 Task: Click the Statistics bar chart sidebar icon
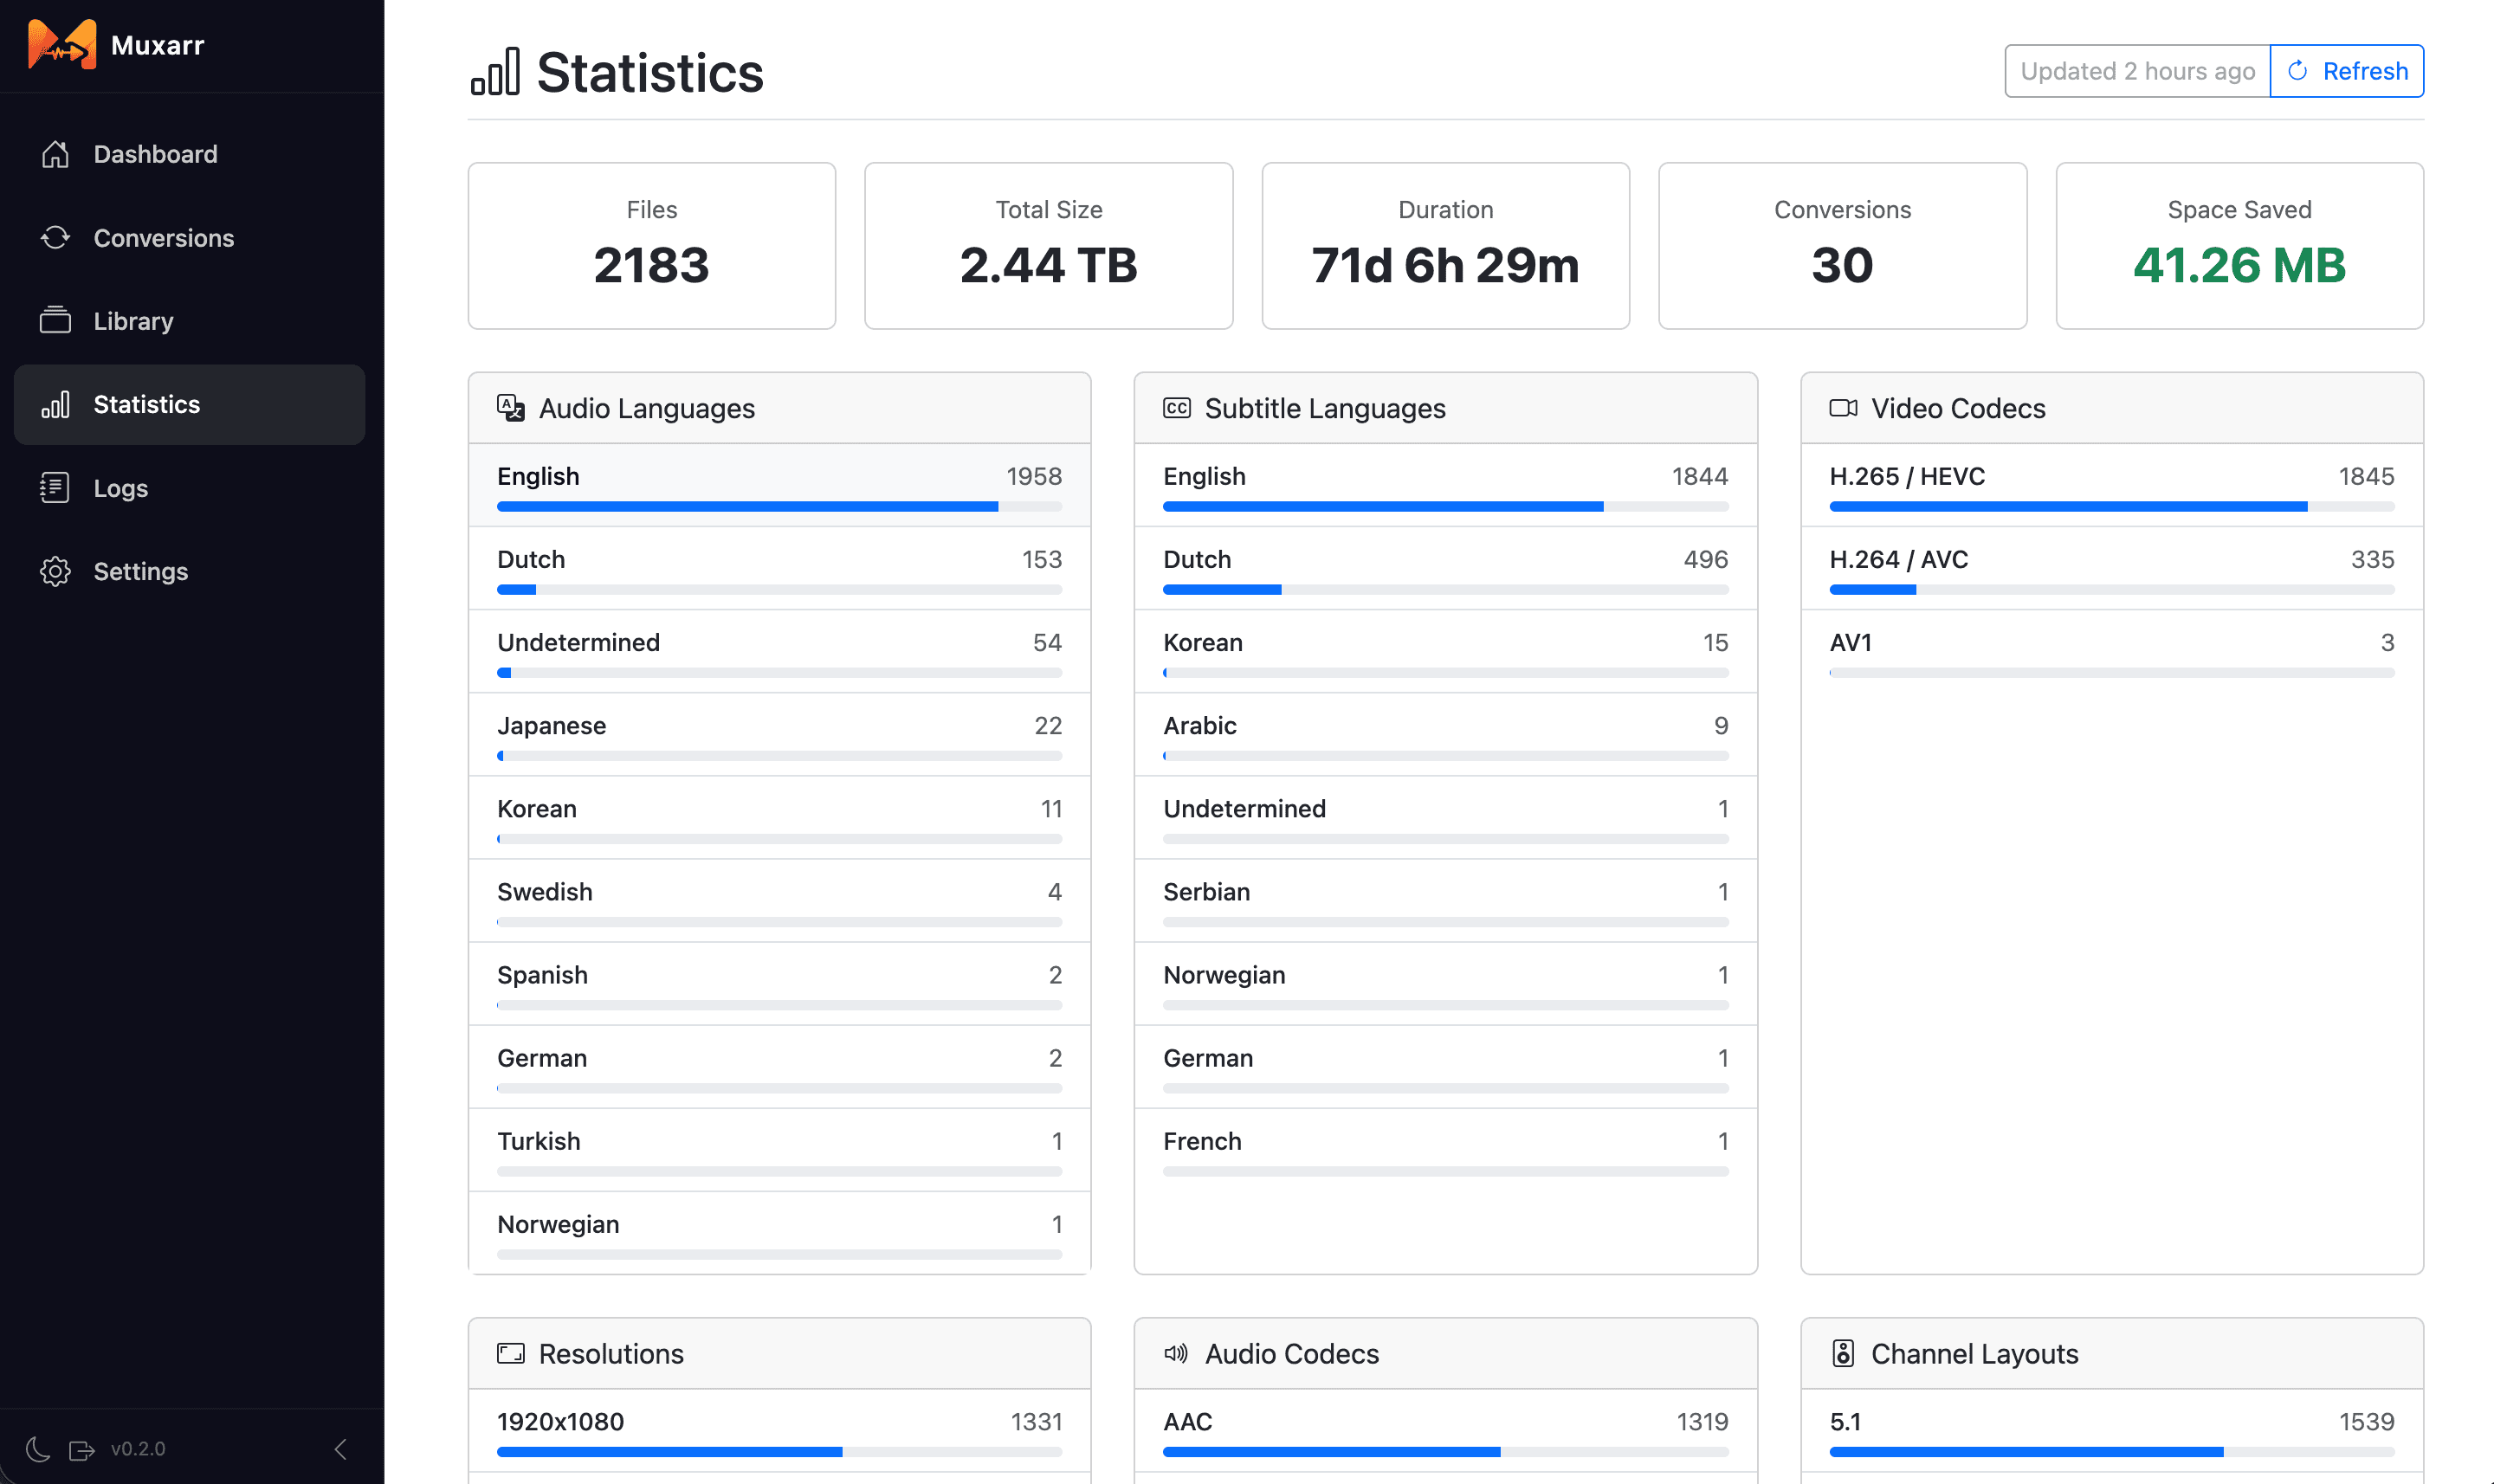pyautogui.click(x=55, y=404)
